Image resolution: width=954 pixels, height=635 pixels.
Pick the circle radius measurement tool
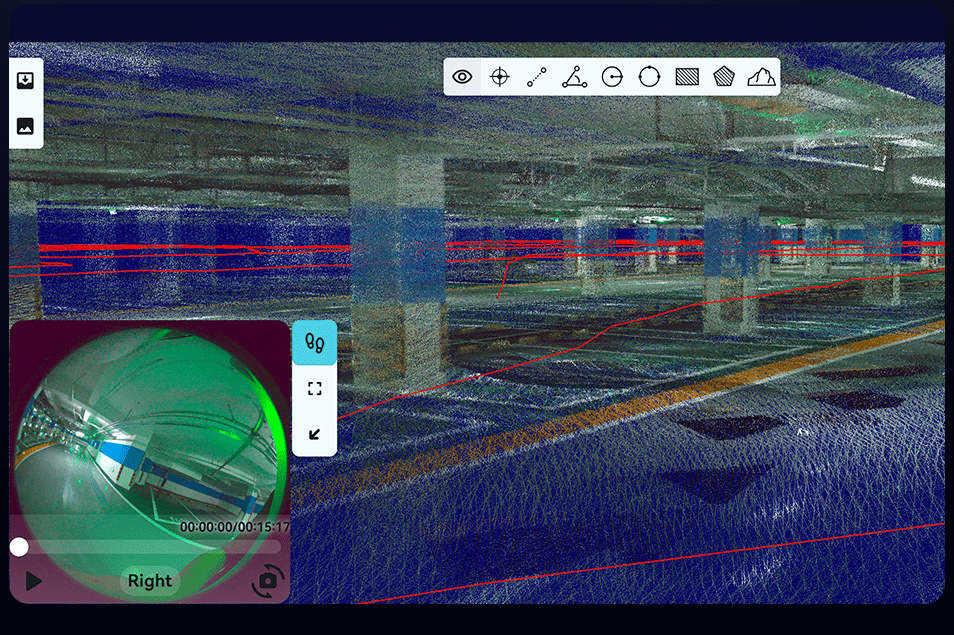click(x=612, y=77)
